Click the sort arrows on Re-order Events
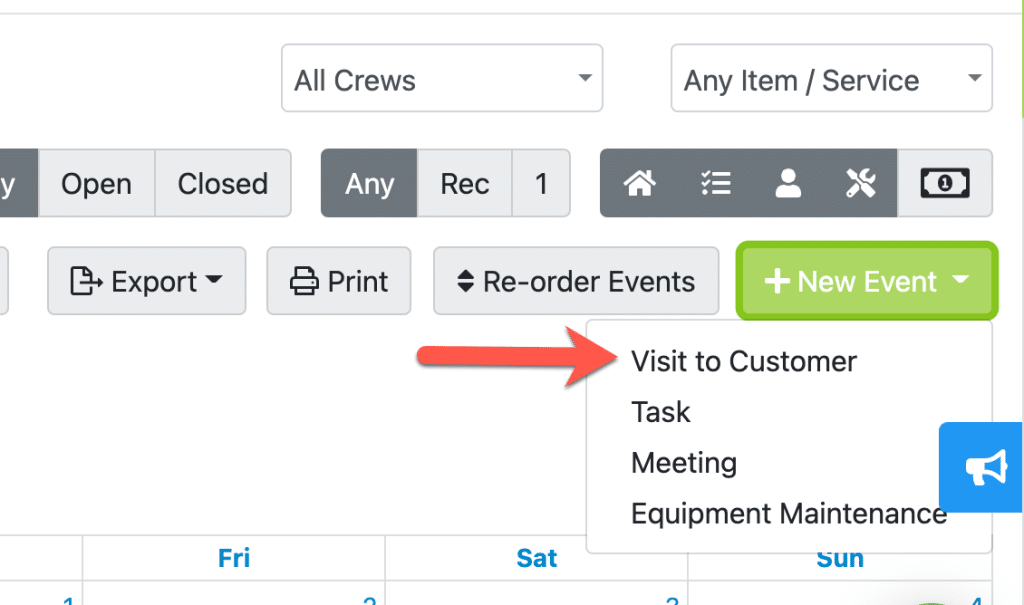This screenshot has width=1024, height=605. pos(464,282)
